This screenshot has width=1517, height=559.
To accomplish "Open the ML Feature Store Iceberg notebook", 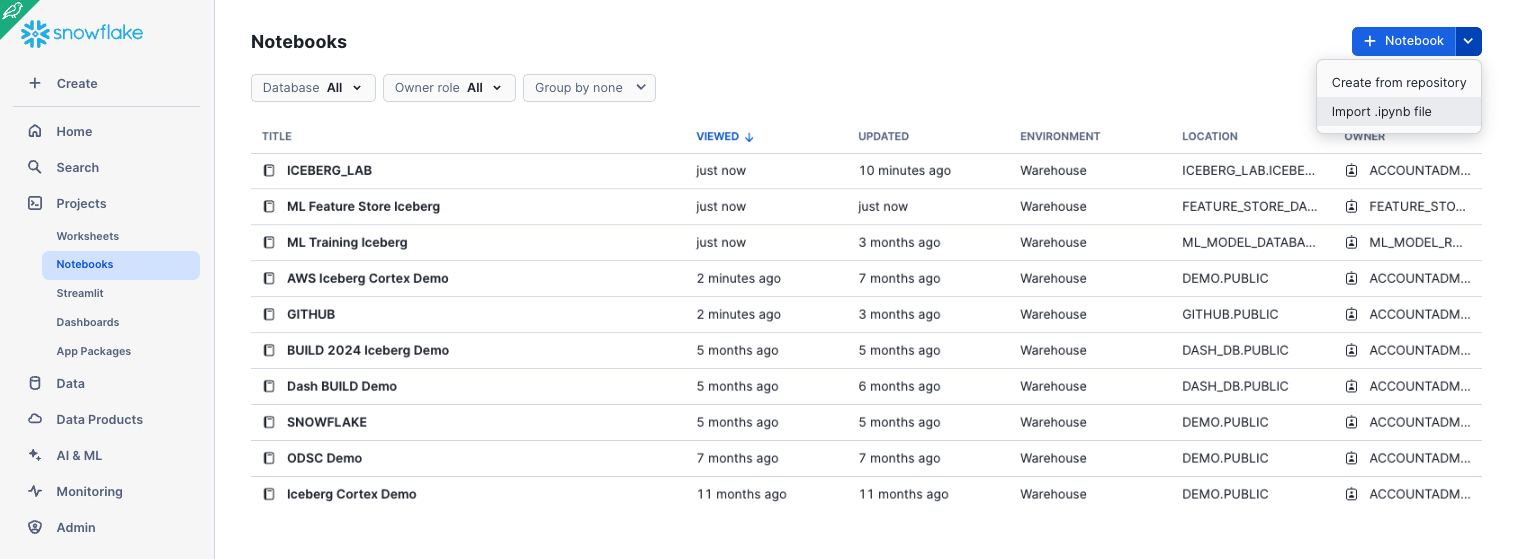I will (363, 207).
